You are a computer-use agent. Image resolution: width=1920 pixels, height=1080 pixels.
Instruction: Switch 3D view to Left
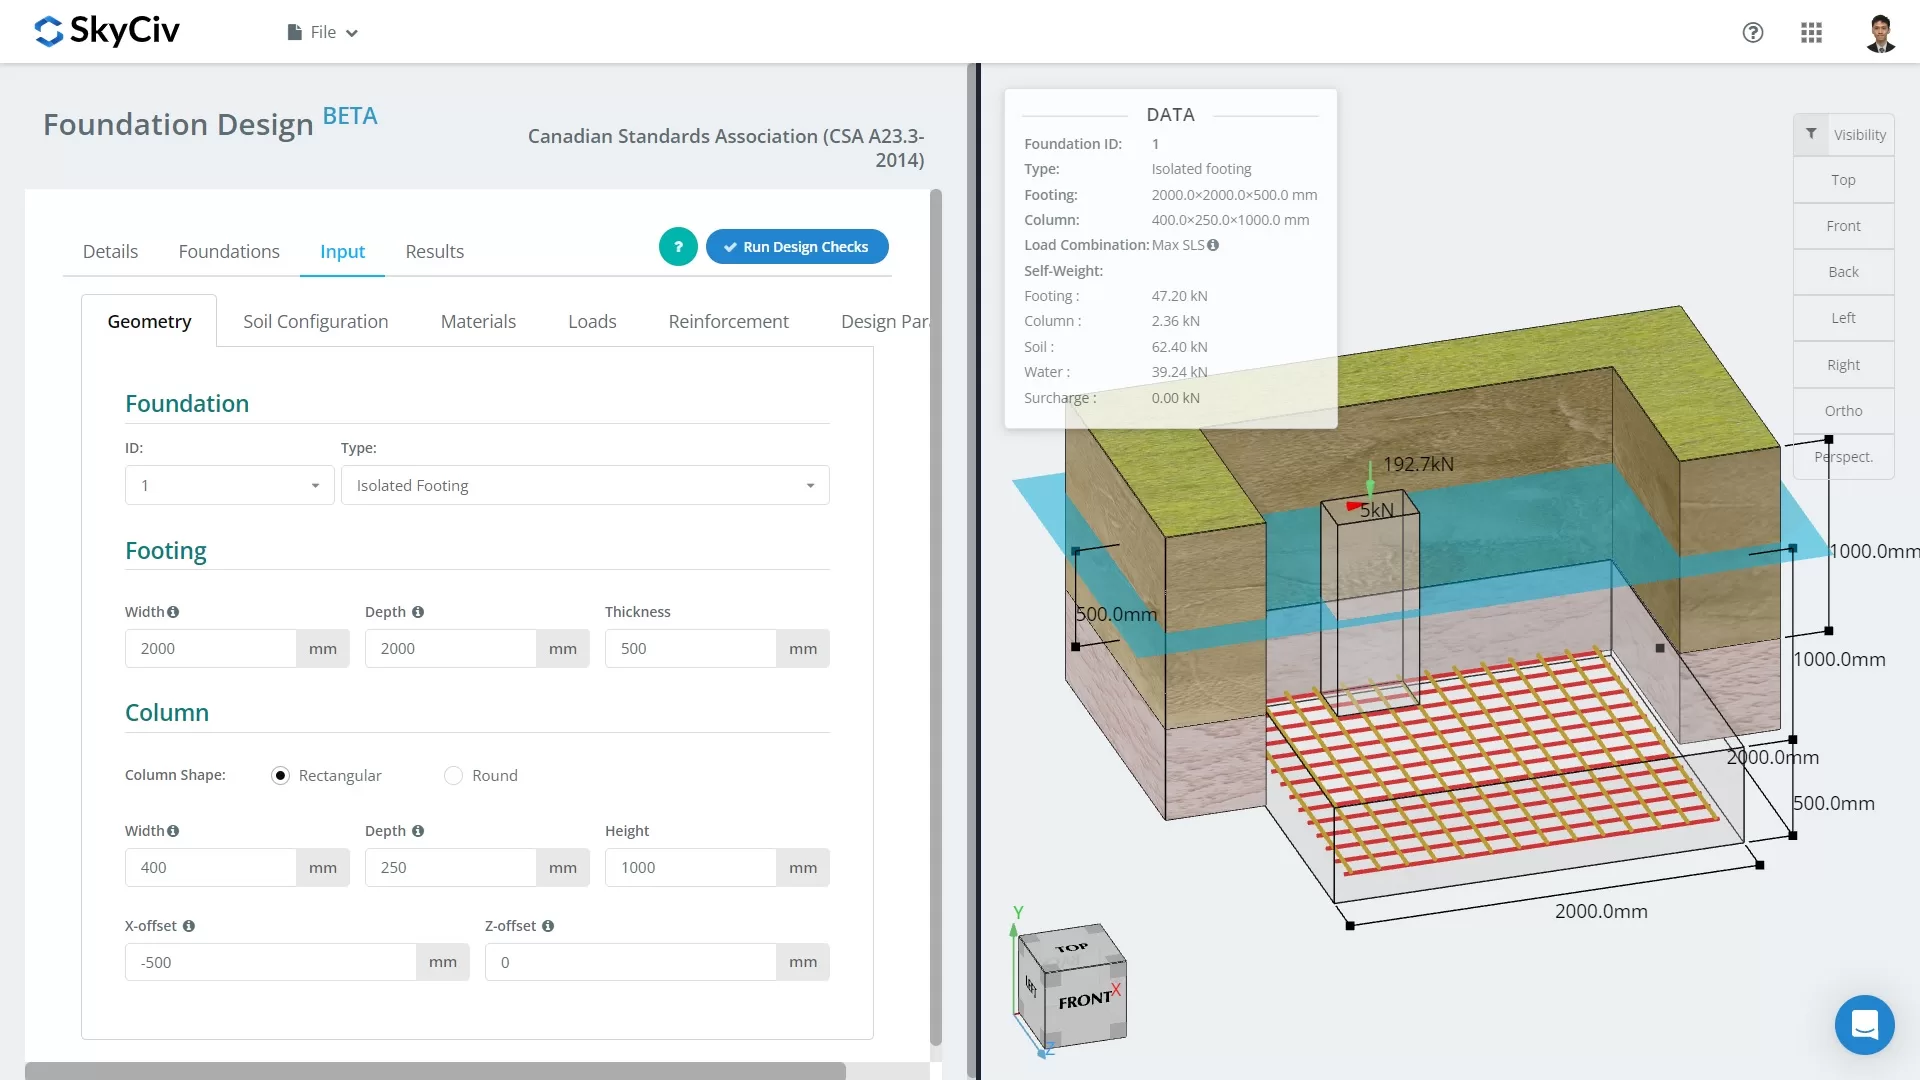click(x=1844, y=318)
